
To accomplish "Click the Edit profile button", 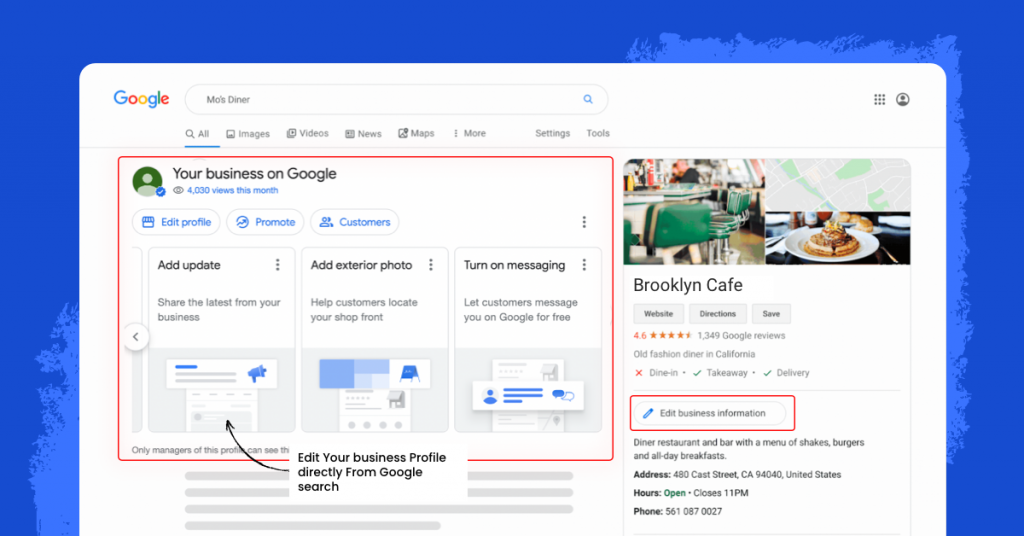I will click(176, 222).
